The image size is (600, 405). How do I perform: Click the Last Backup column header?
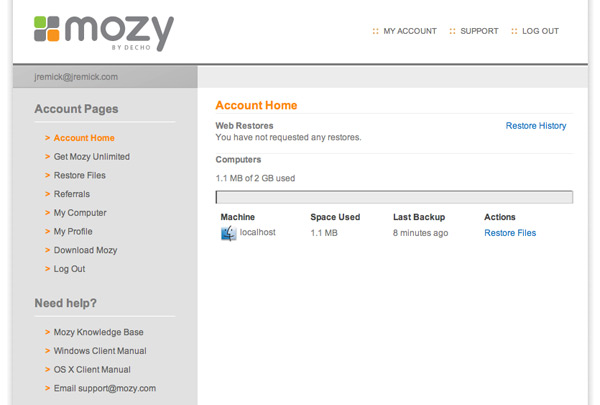(x=419, y=217)
